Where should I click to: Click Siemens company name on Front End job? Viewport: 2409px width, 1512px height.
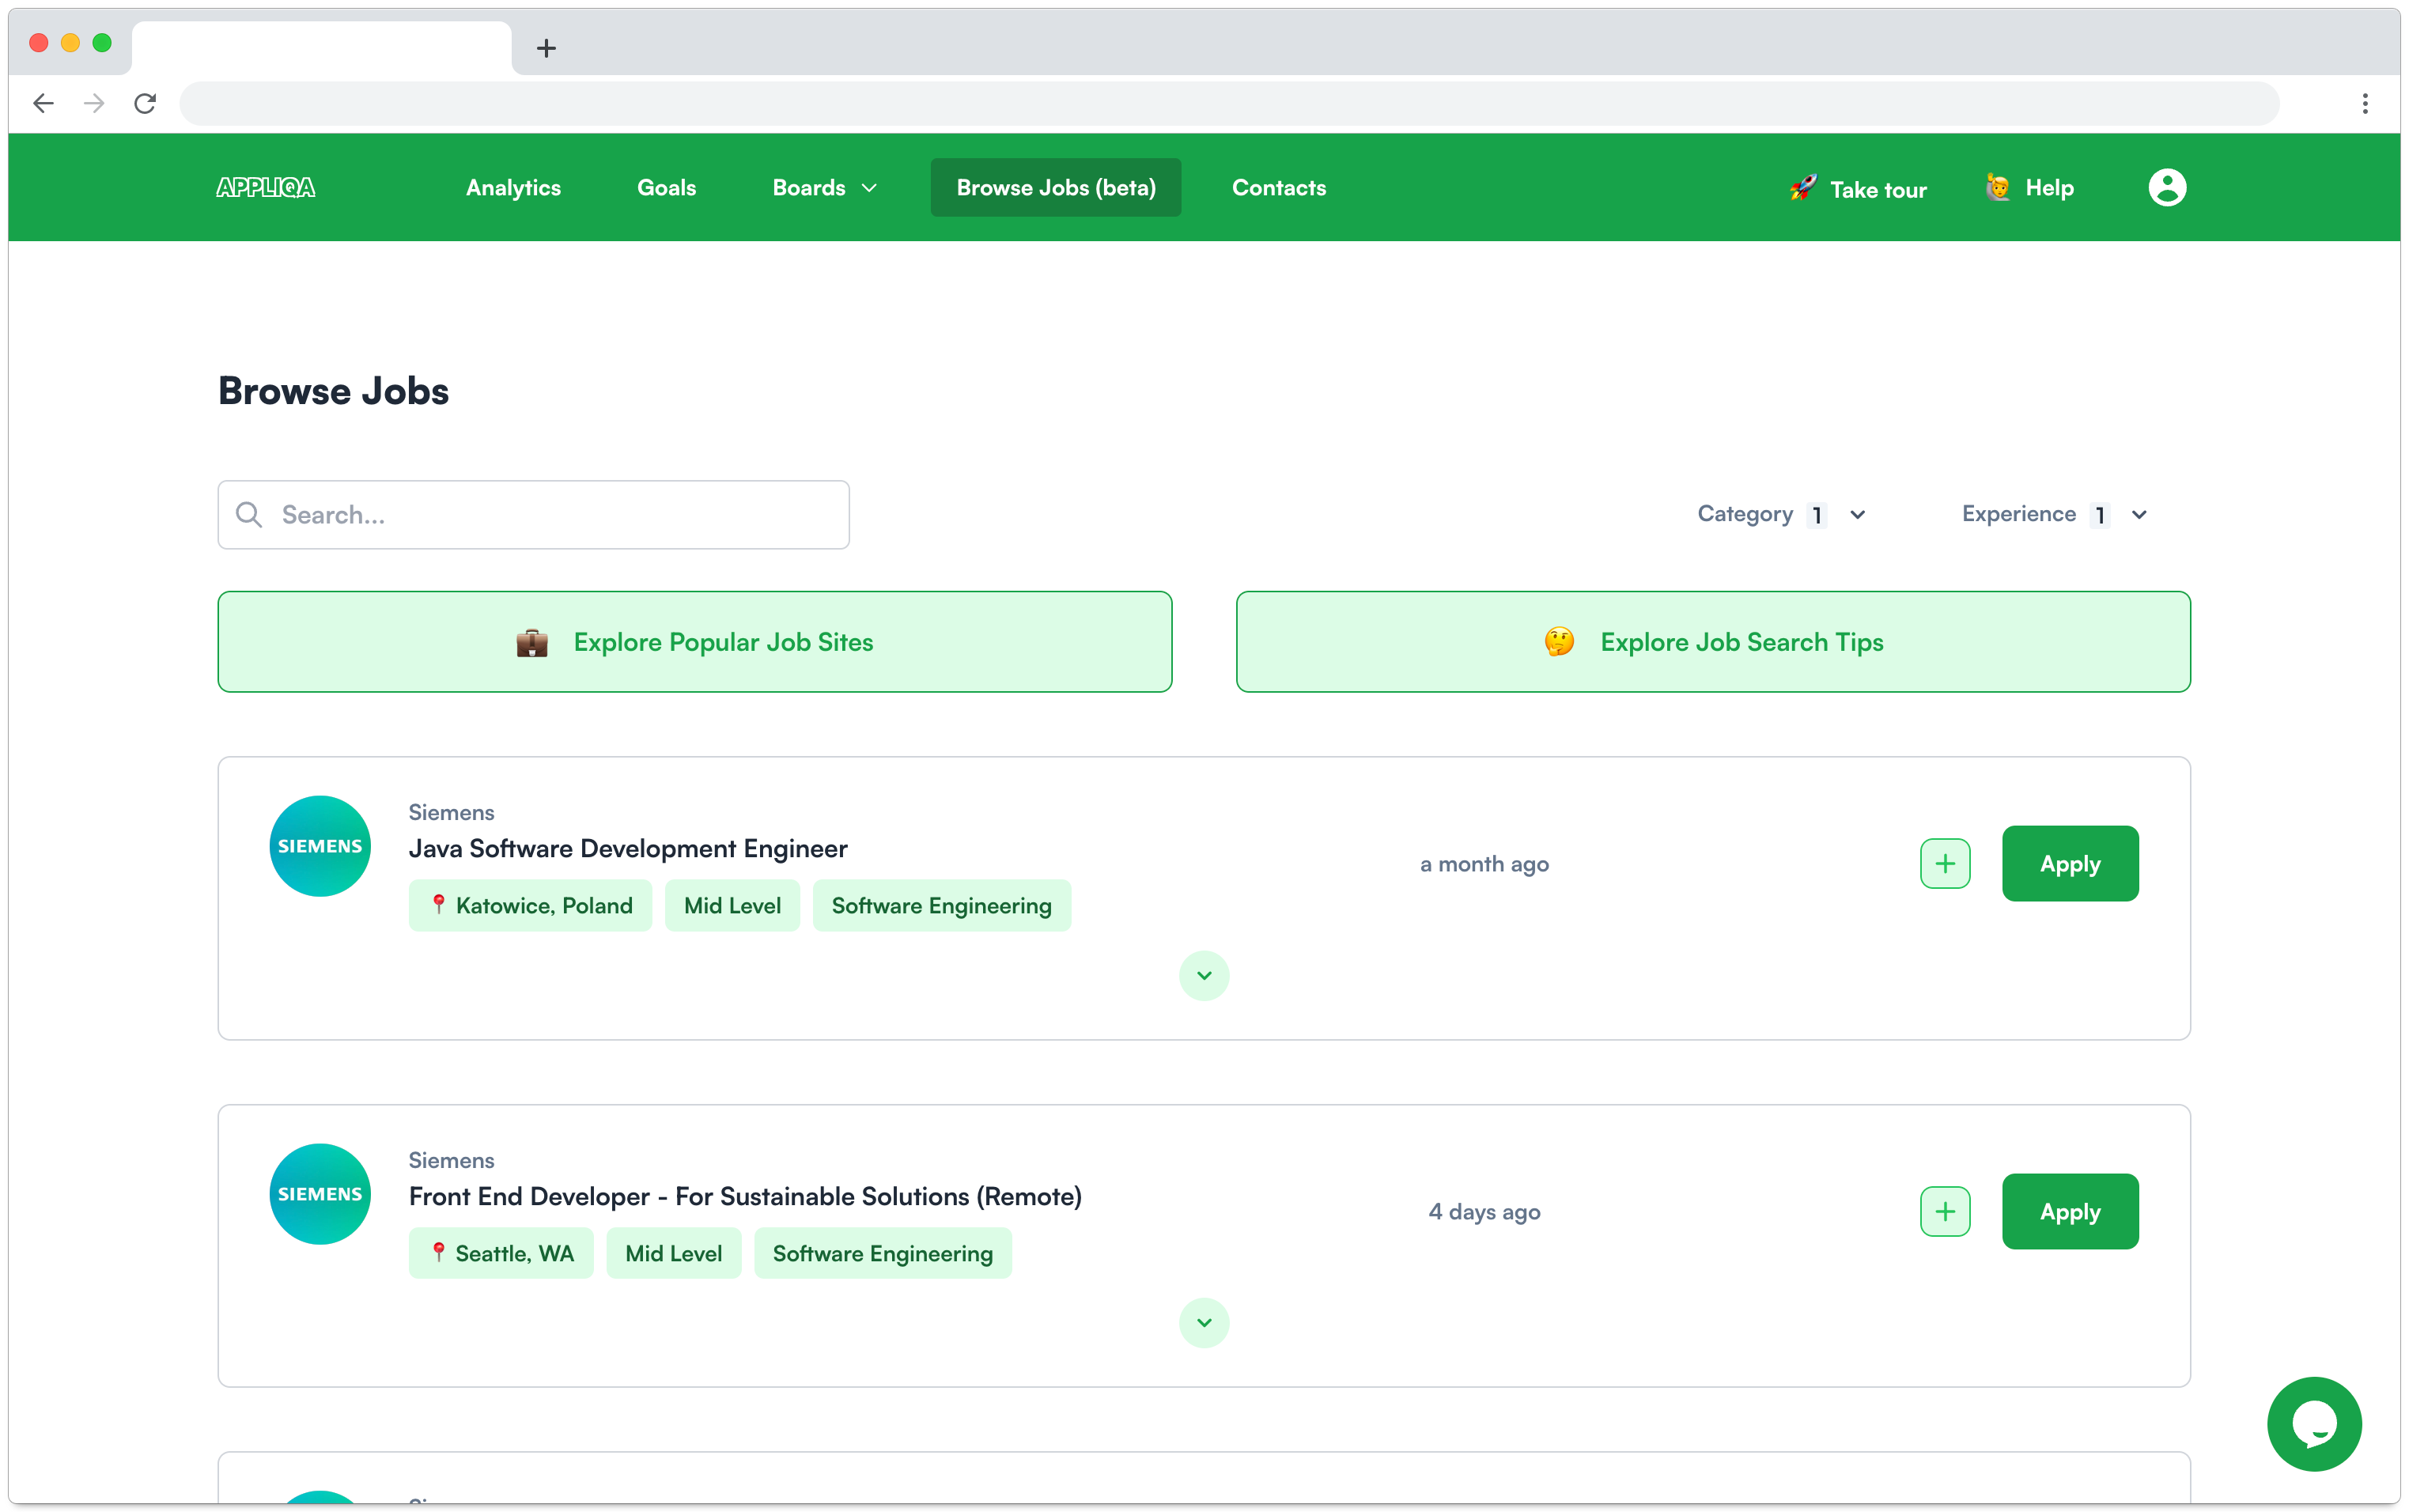[x=451, y=1161]
